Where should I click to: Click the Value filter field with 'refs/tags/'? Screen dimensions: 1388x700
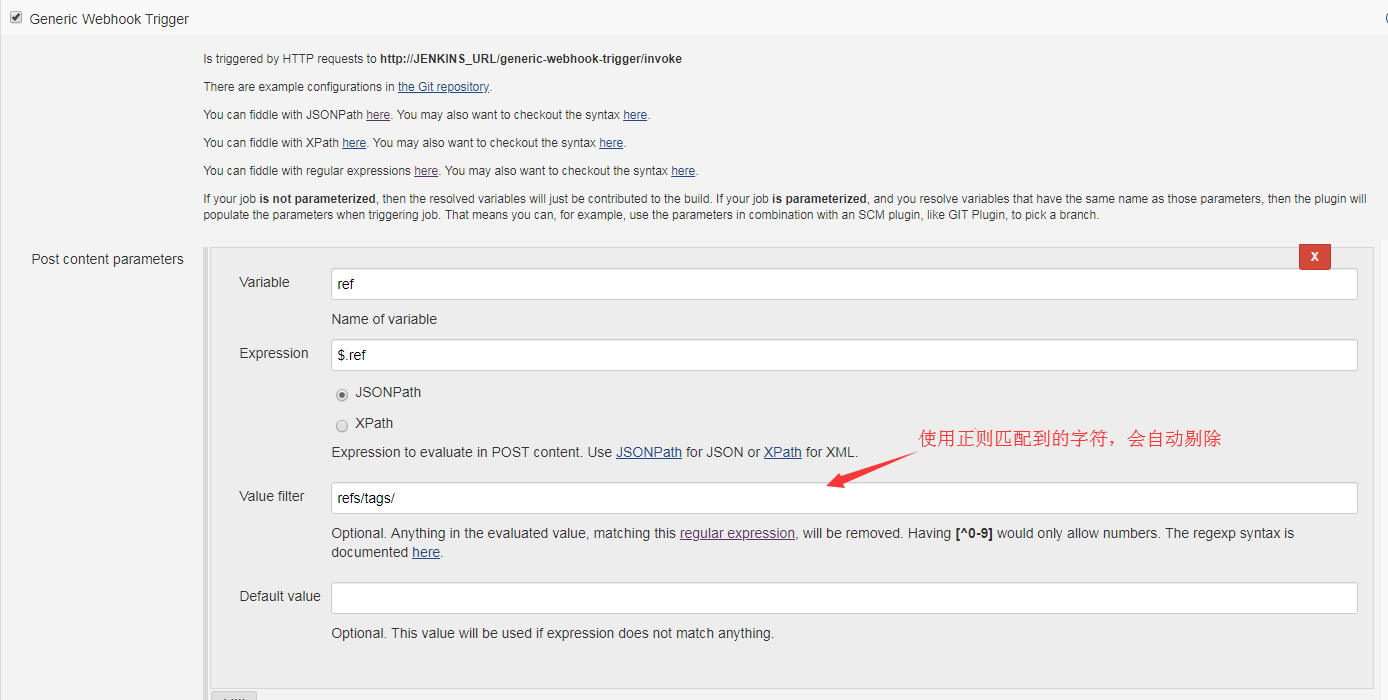[x=843, y=498]
